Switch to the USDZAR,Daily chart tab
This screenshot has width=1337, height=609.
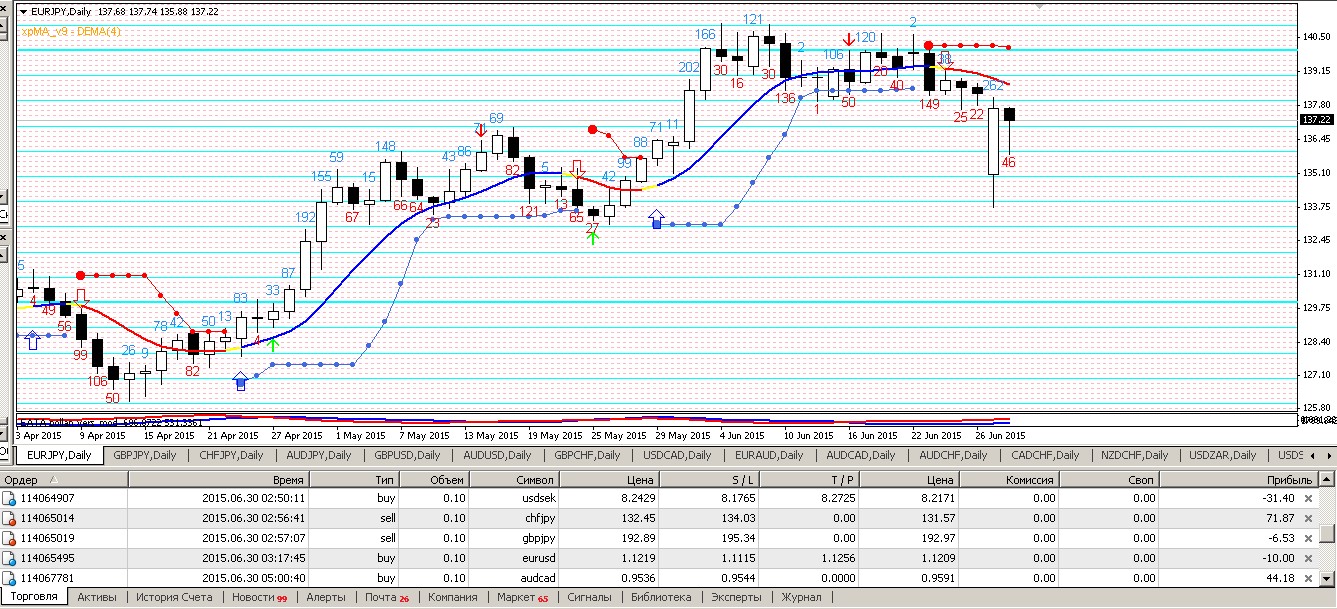pos(1222,455)
